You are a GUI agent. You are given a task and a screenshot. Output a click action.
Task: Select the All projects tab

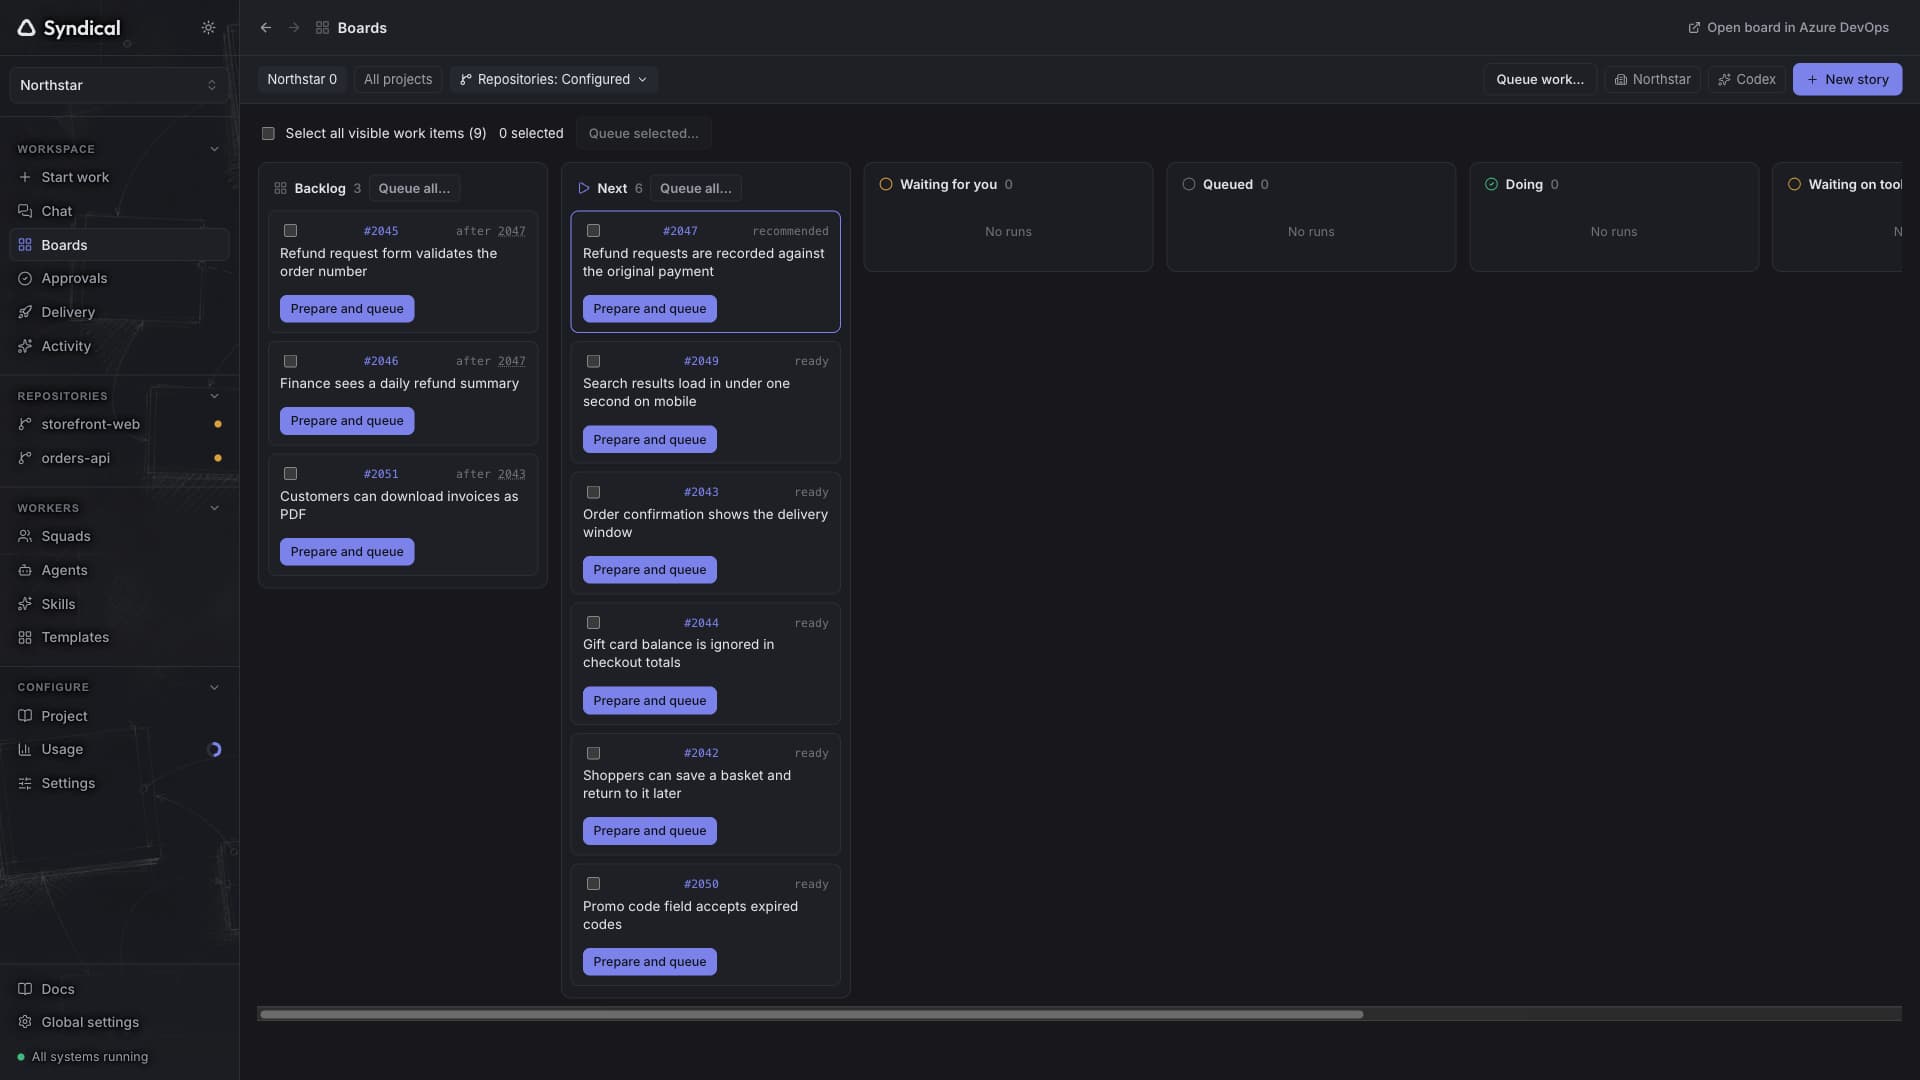398,79
